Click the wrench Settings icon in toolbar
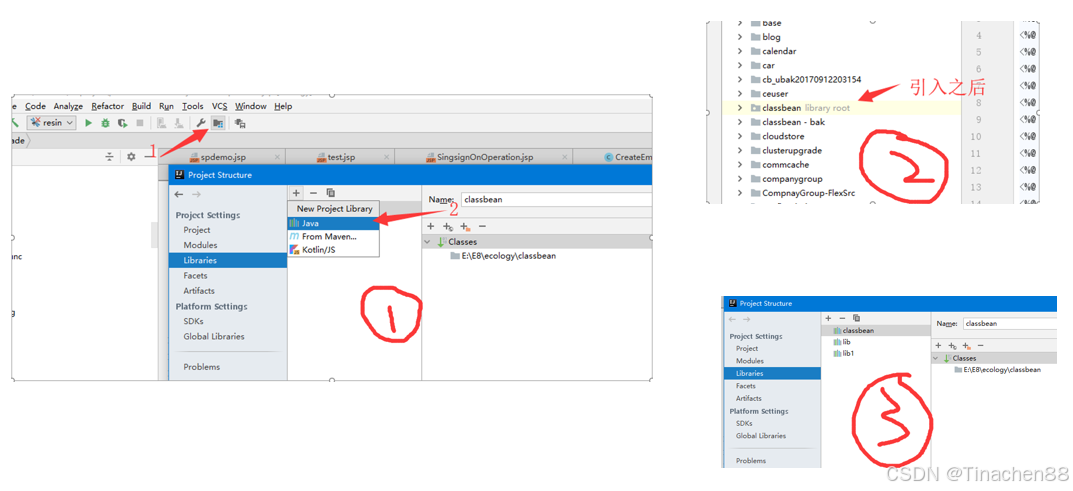The width and height of the screenshot is (1073, 491). 200,123
